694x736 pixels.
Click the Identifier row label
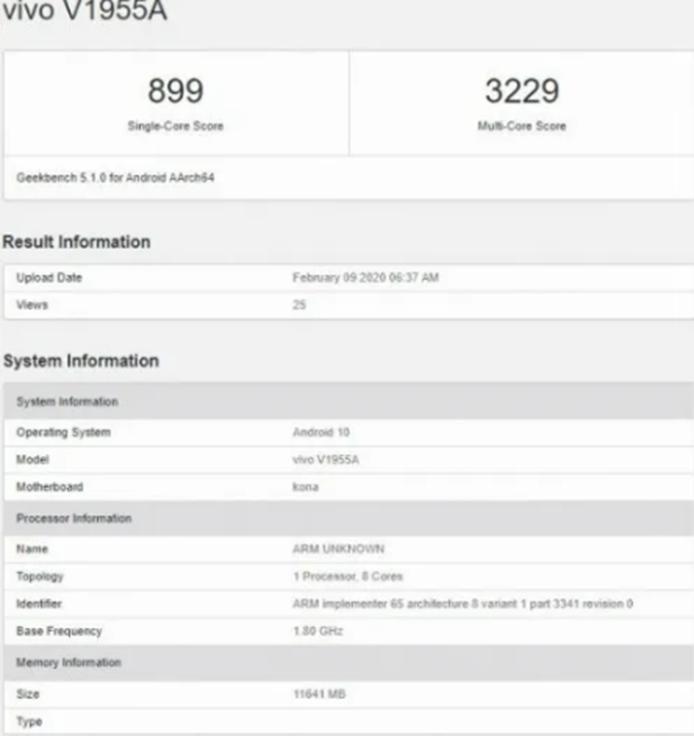[x=39, y=604]
